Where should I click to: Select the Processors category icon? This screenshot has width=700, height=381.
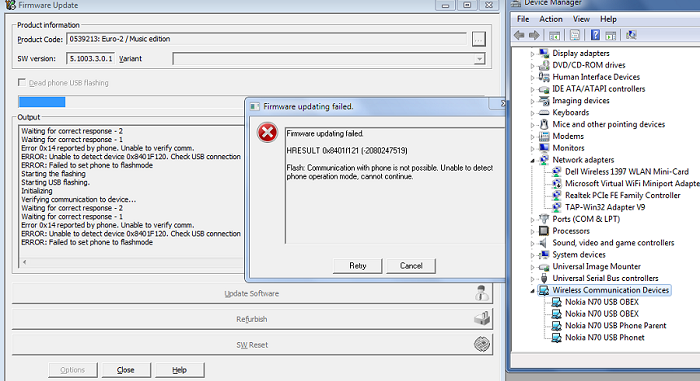click(x=544, y=231)
